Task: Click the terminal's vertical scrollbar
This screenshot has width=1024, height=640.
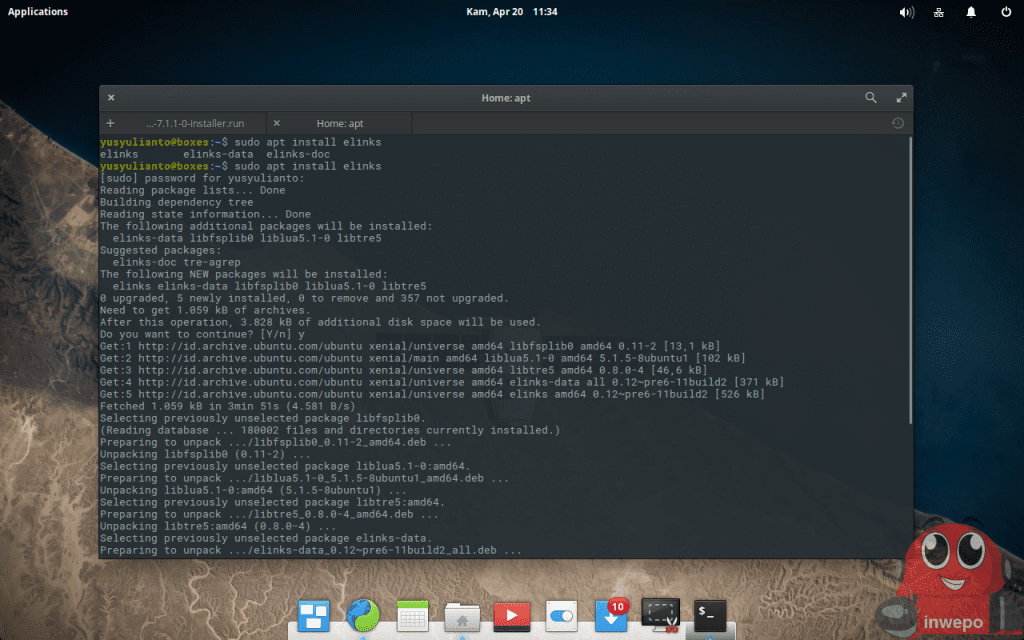Action: [x=909, y=280]
